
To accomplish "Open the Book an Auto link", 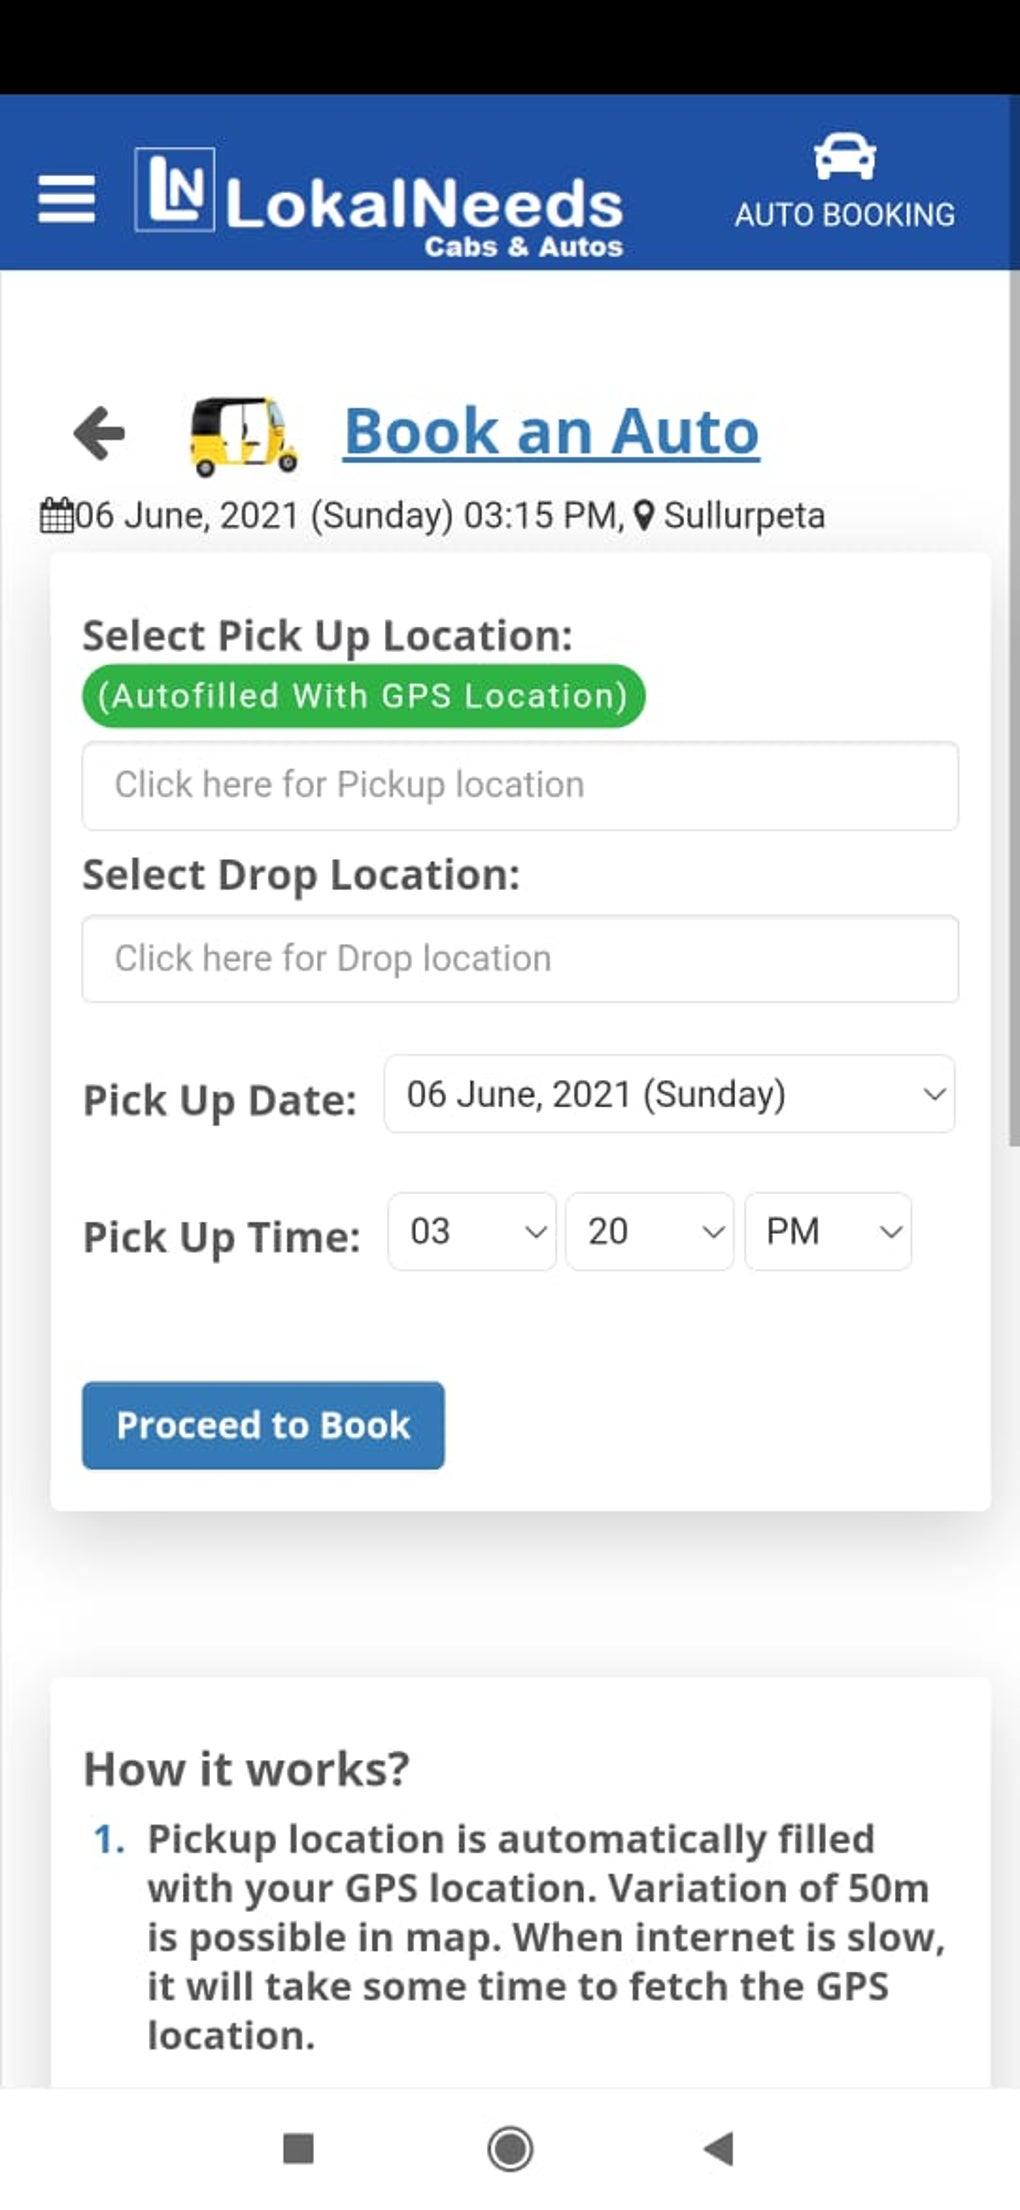I will tap(551, 432).
